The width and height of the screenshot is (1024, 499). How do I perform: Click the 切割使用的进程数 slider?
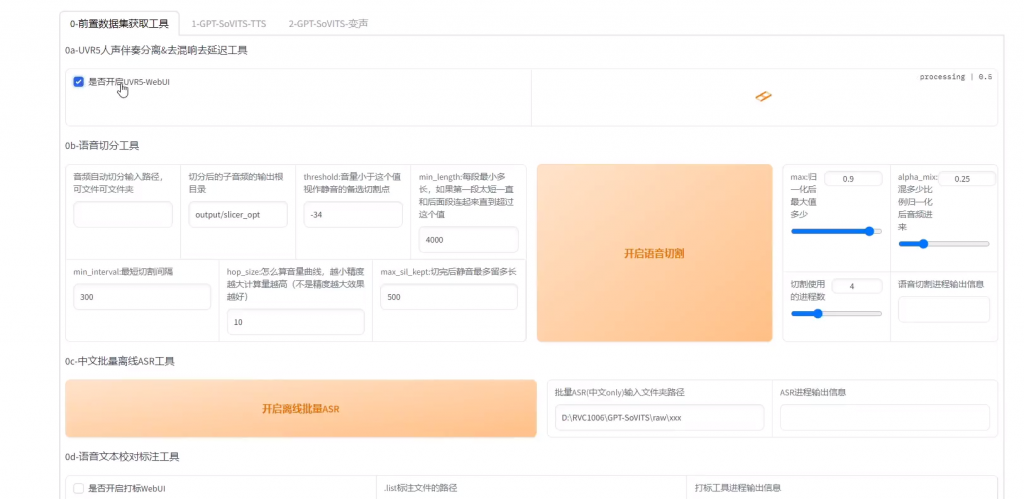(x=836, y=313)
